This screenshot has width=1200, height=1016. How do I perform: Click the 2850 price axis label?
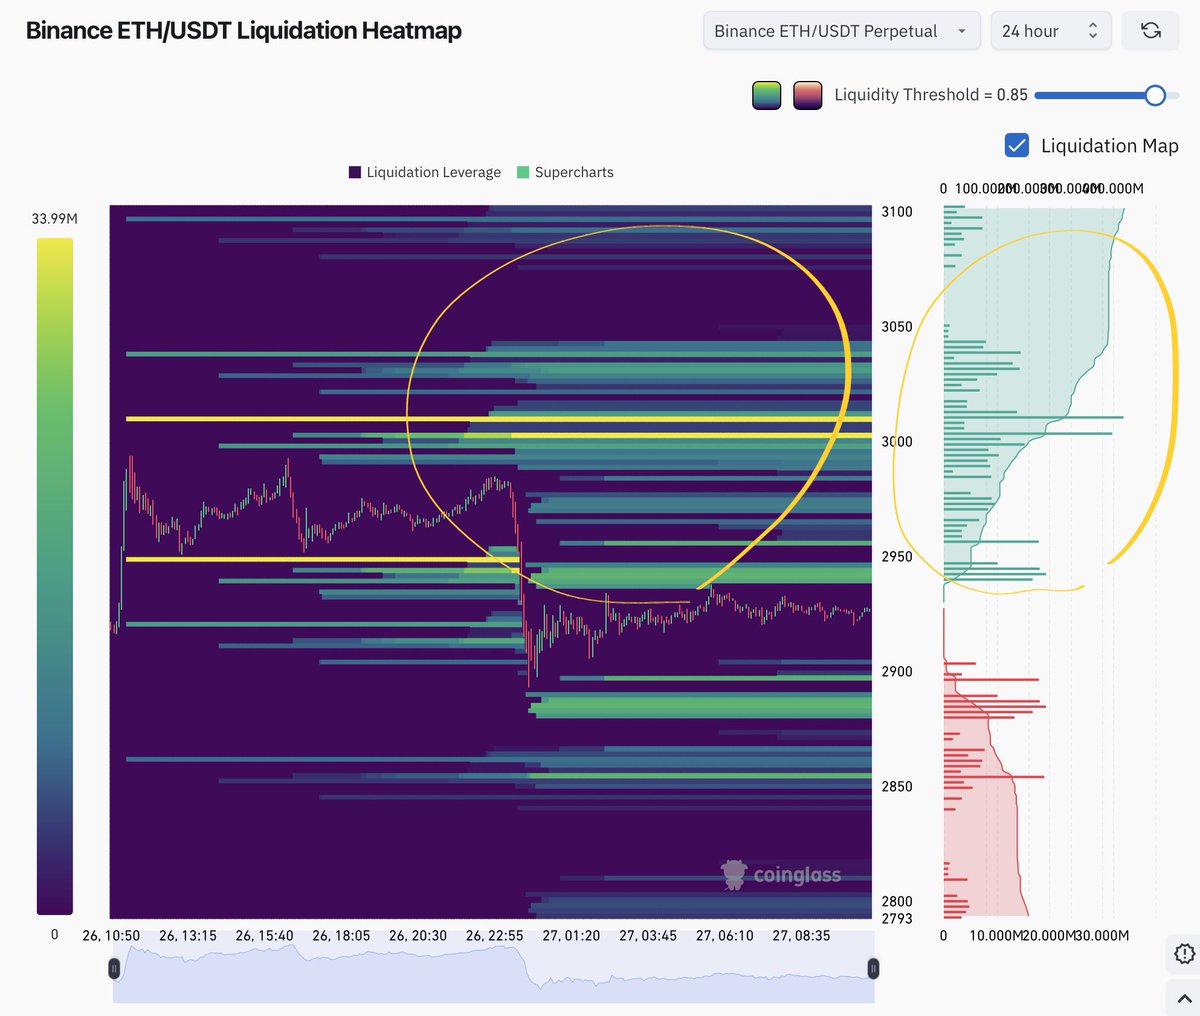tap(897, 787)
